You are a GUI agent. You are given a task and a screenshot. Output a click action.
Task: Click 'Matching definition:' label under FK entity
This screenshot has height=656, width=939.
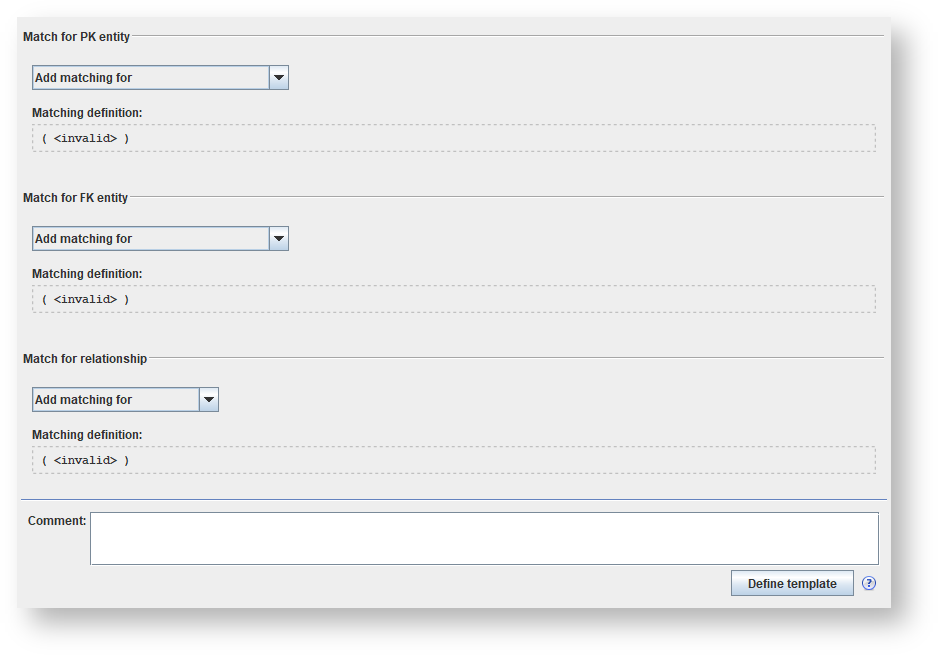[x=87, y=274]
